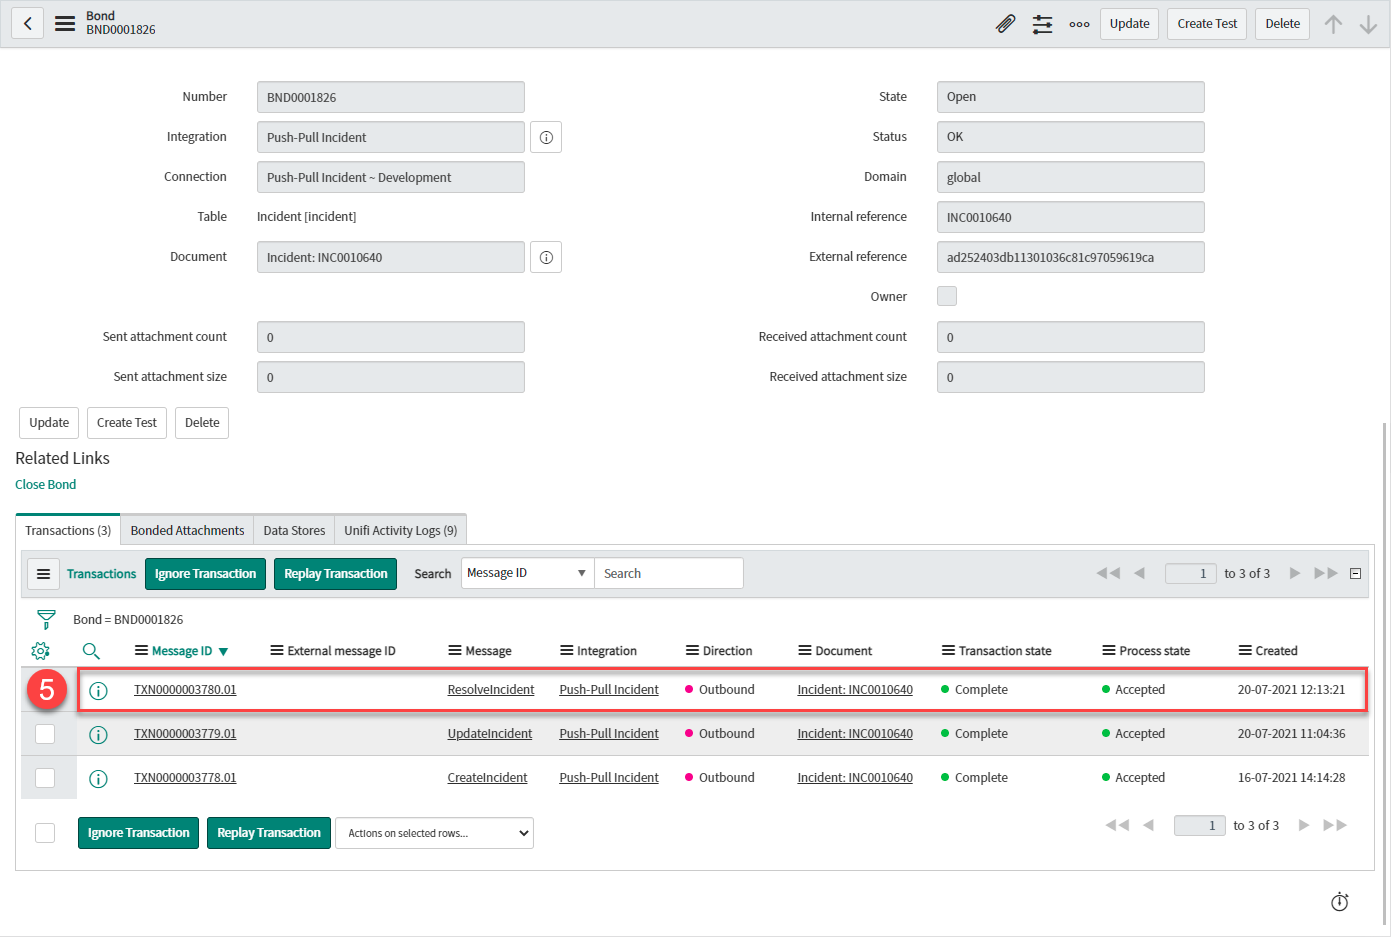Open the more options ellipsis menu

point(1079,24)
